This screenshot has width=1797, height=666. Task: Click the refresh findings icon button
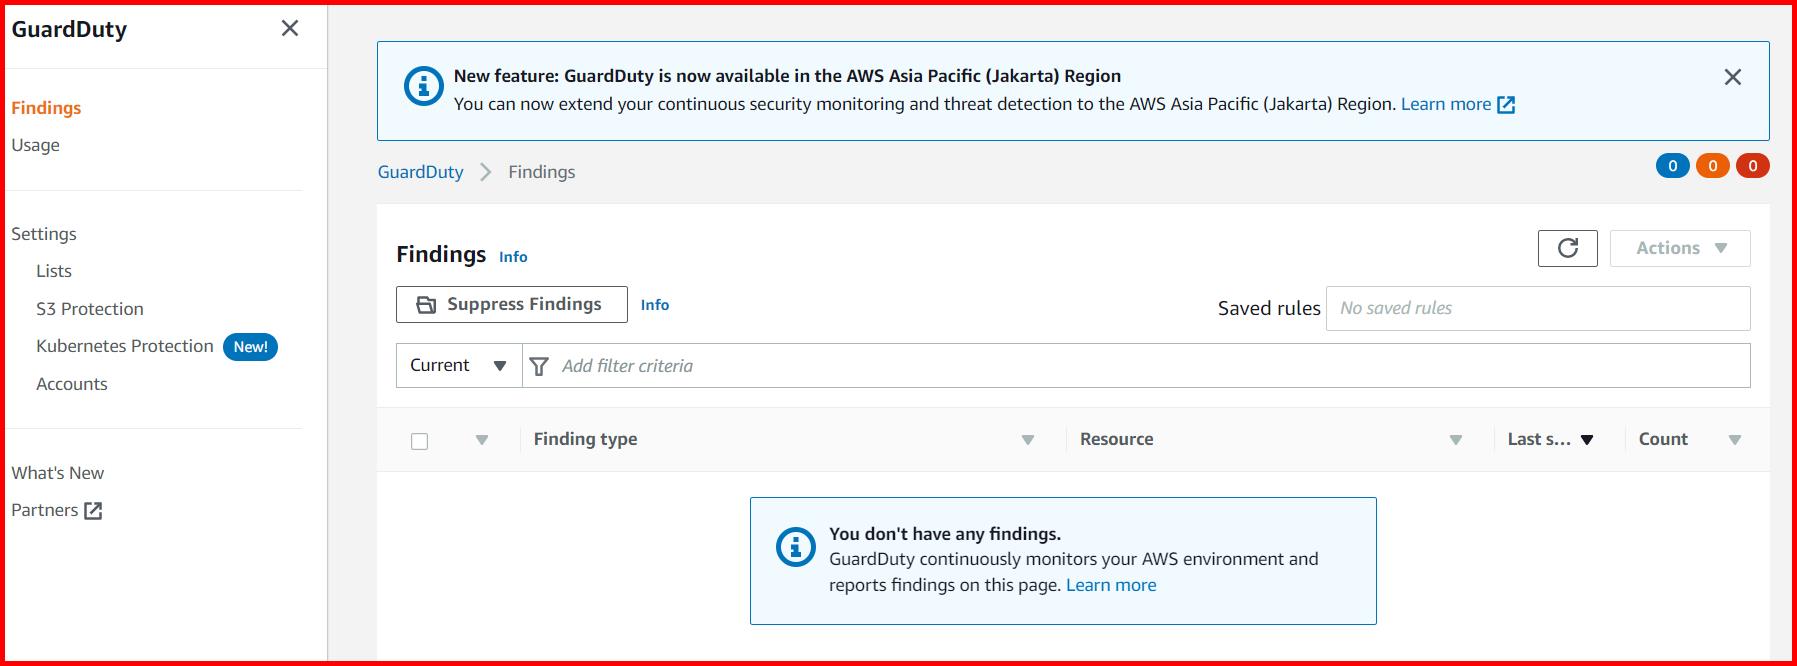[x=1567, y=248]
